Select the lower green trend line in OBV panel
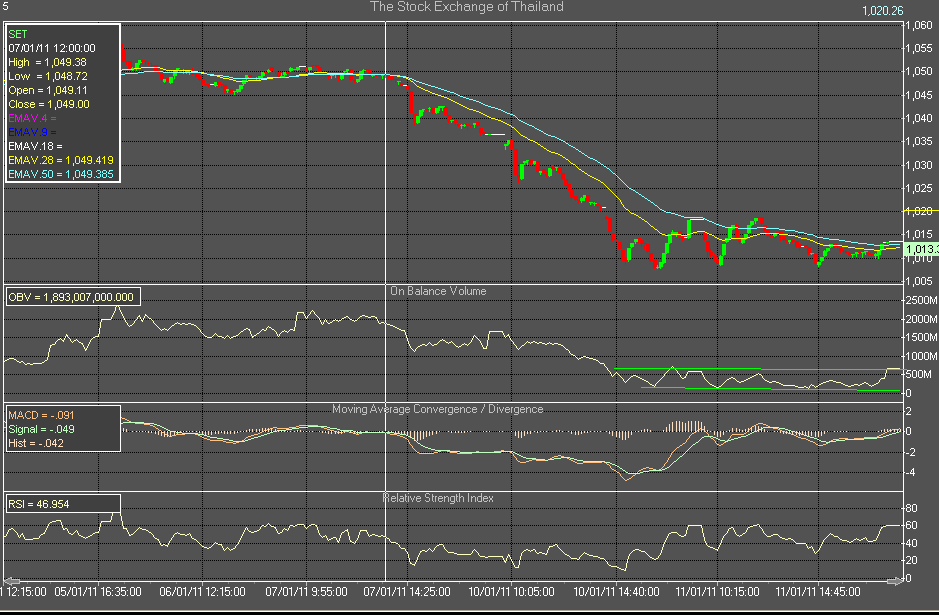The width and height of the screenshot is (939, 615). click(771, 389)
